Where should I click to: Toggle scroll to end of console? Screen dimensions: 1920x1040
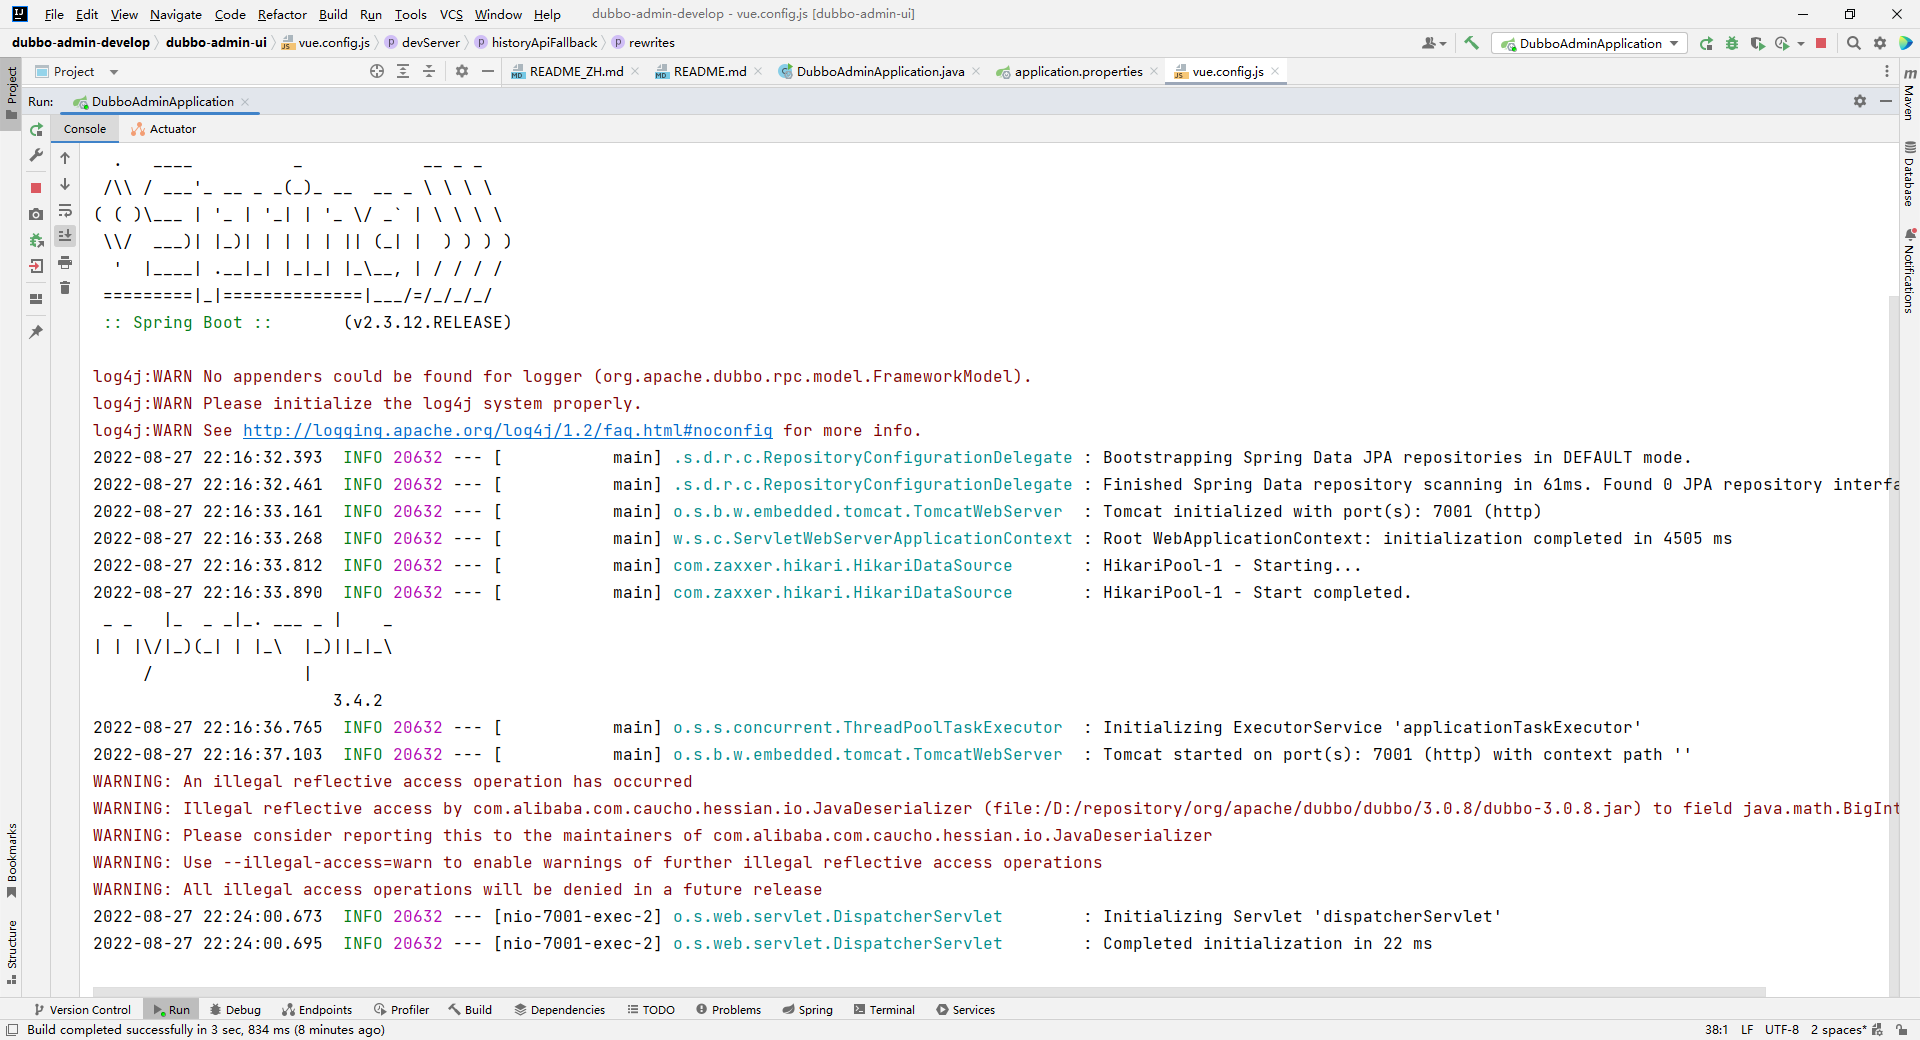(65, 236)
